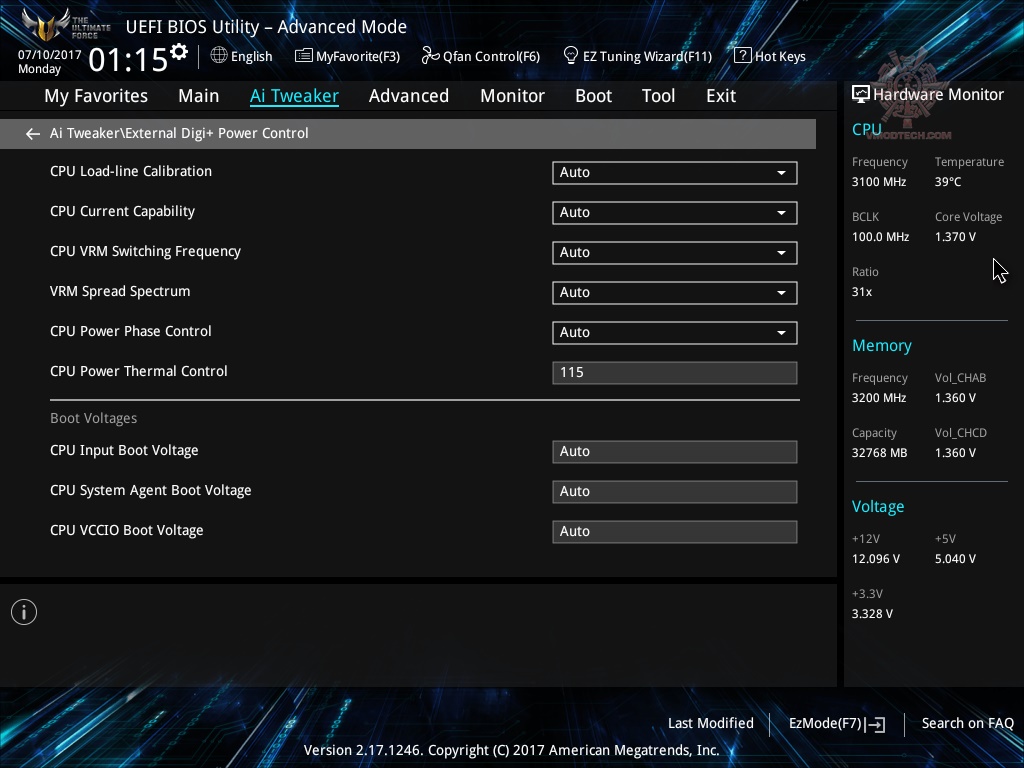Open the Boot tab
Screen dimensions: 1024x768
pyautogui.click(x=594, y=96)
